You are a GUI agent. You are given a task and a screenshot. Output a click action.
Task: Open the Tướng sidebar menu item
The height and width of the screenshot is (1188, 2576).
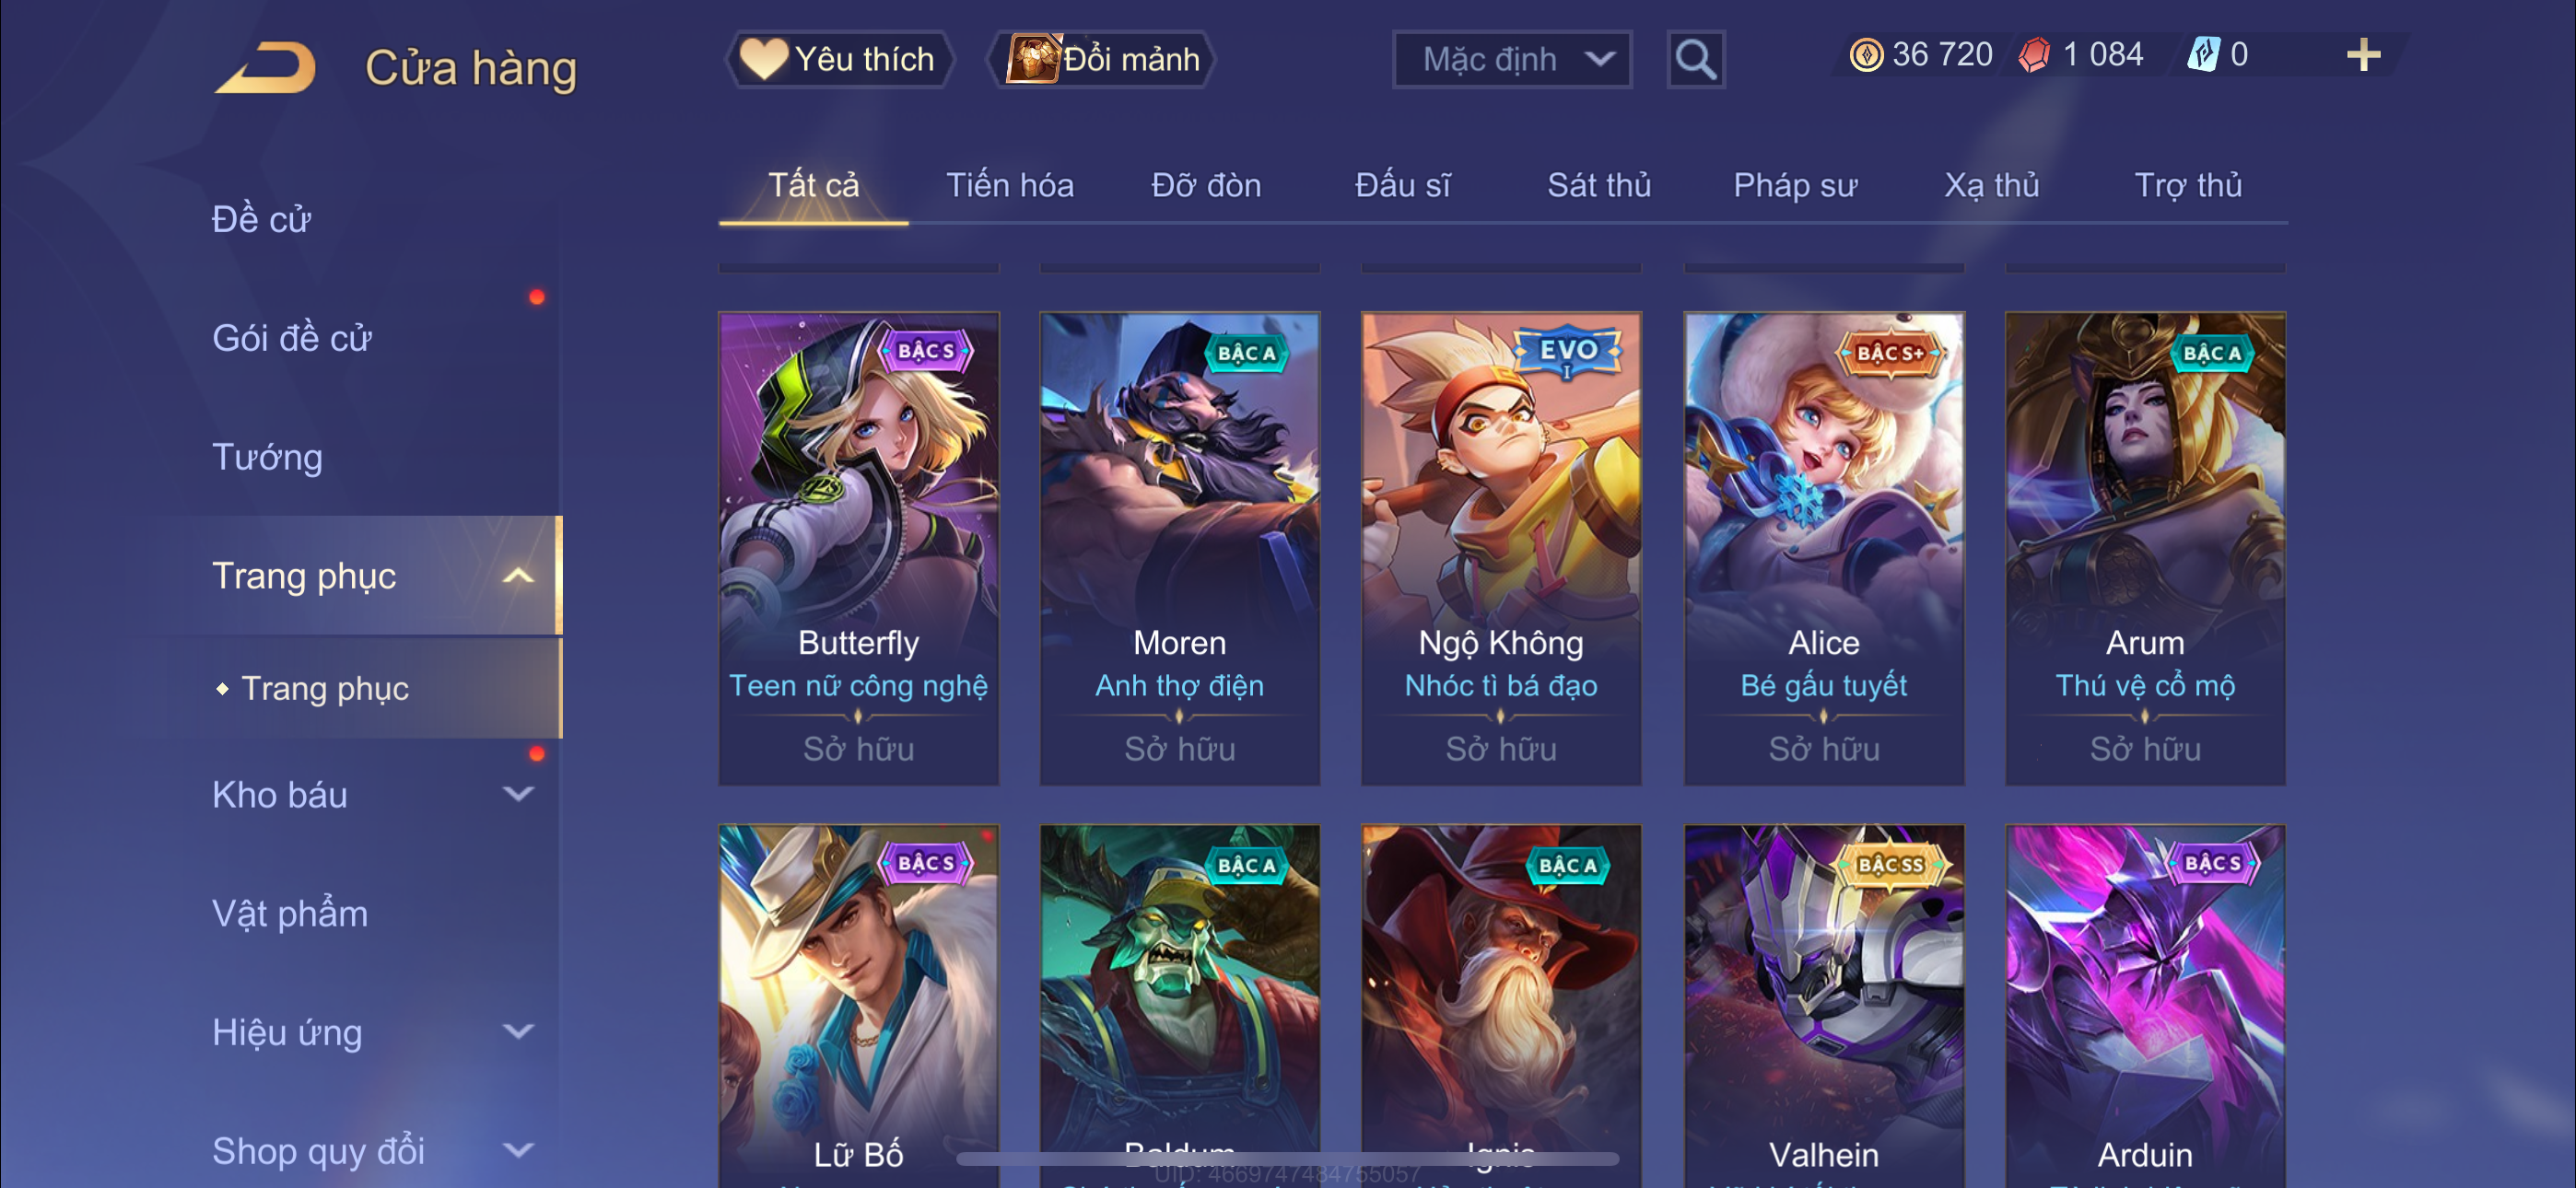[x=267, y=457]
